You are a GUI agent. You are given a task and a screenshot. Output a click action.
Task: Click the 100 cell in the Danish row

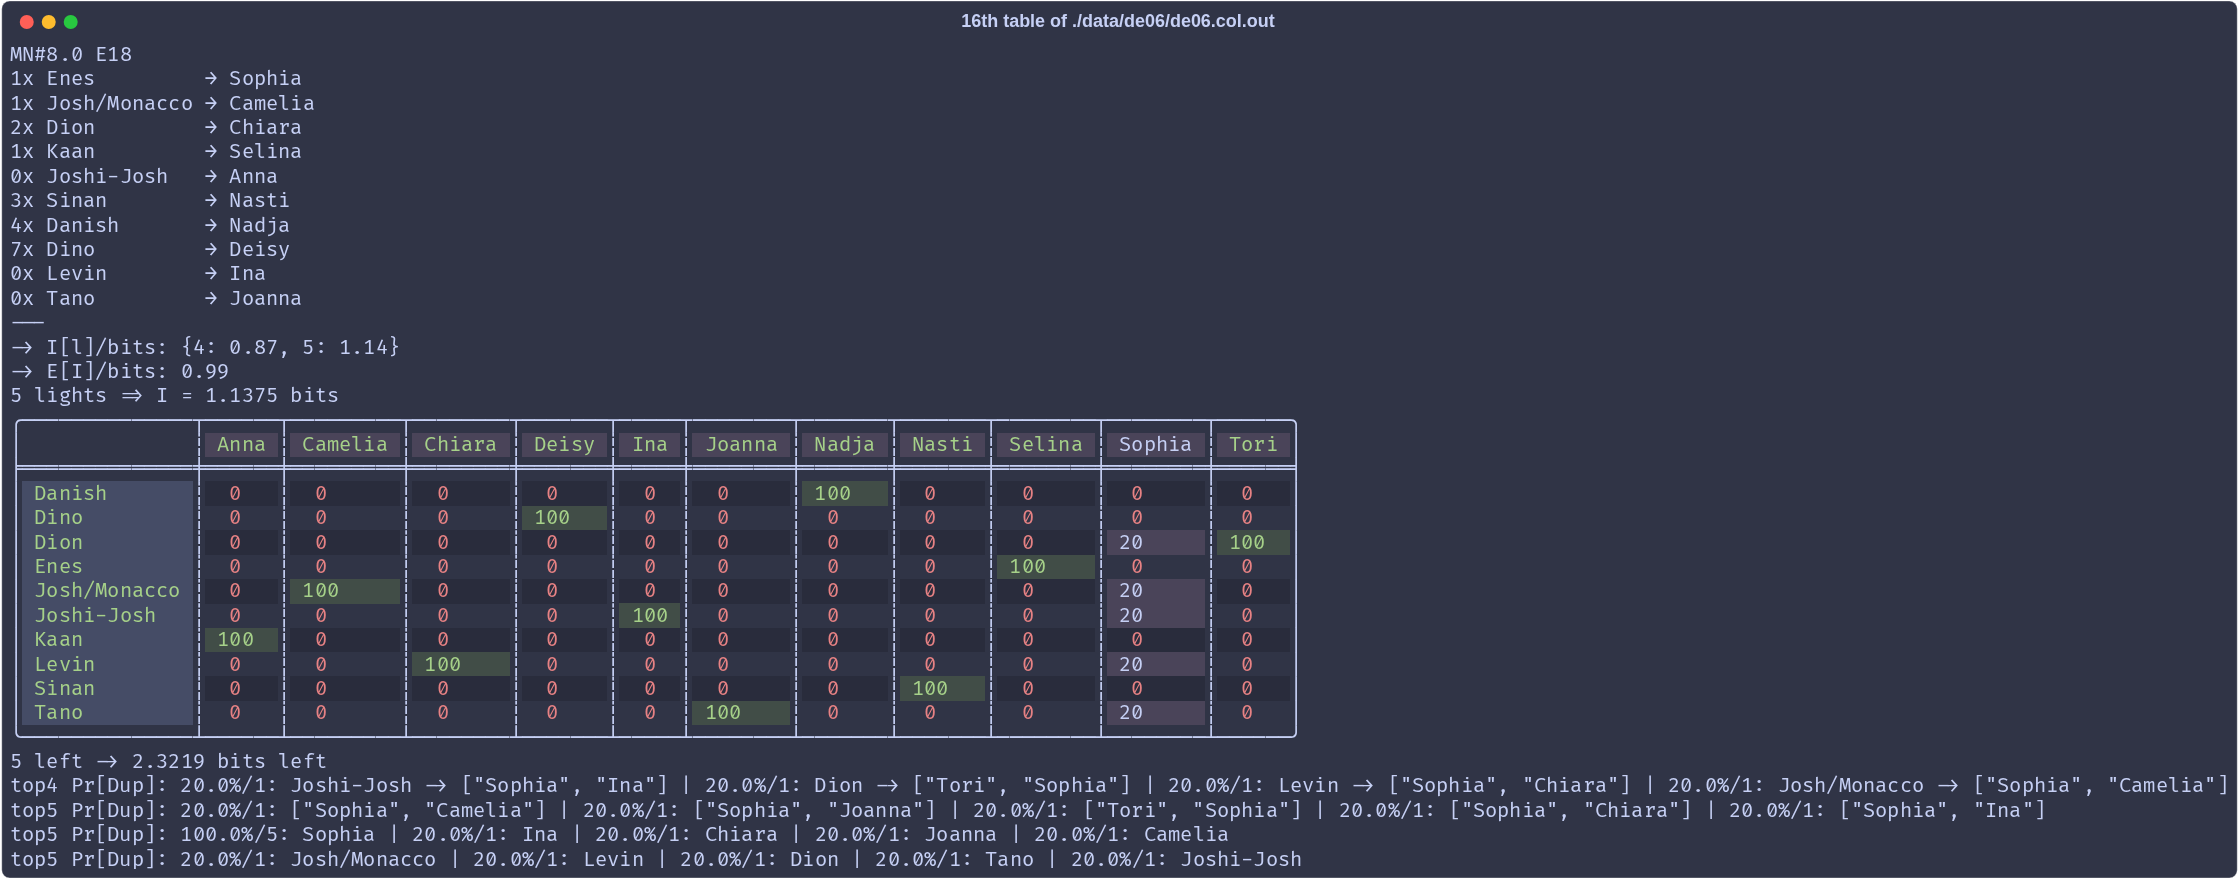(844, 493)
